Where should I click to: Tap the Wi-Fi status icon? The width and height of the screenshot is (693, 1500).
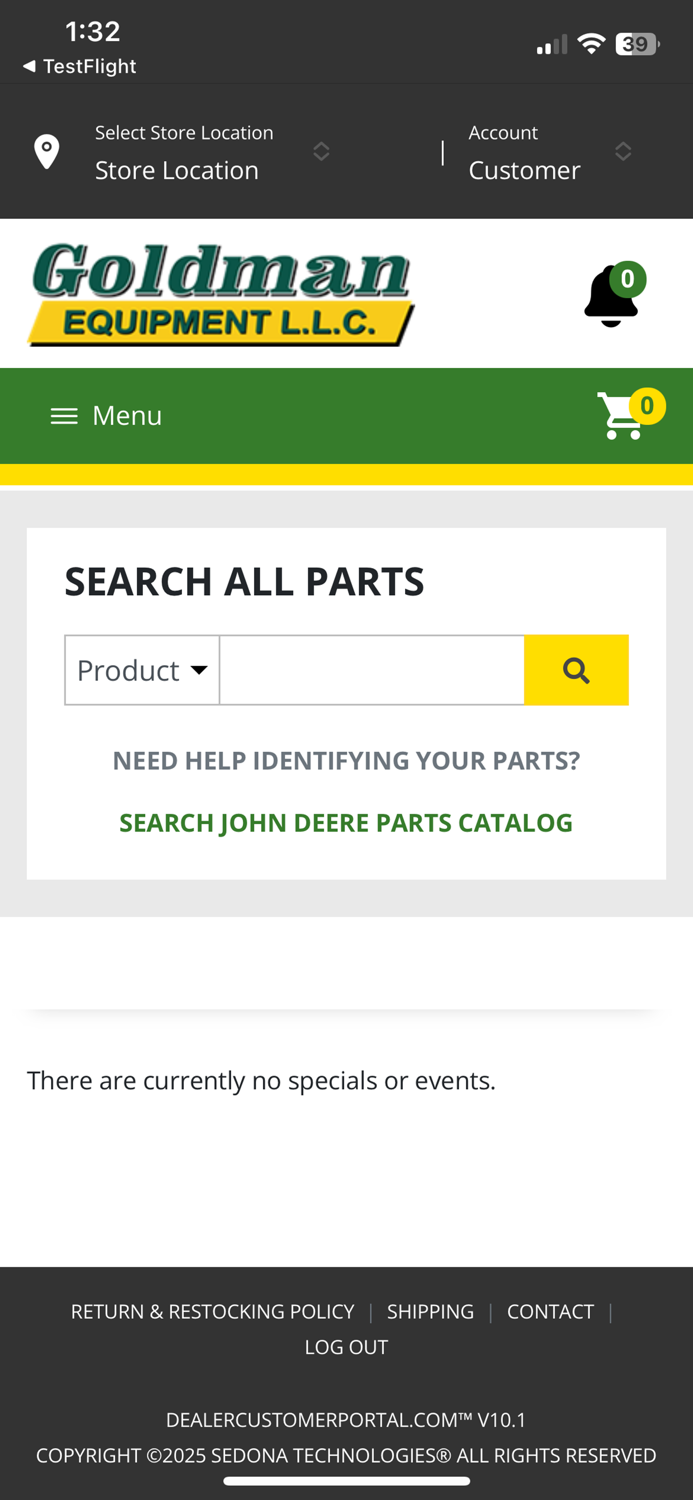[x=591, y=44]
